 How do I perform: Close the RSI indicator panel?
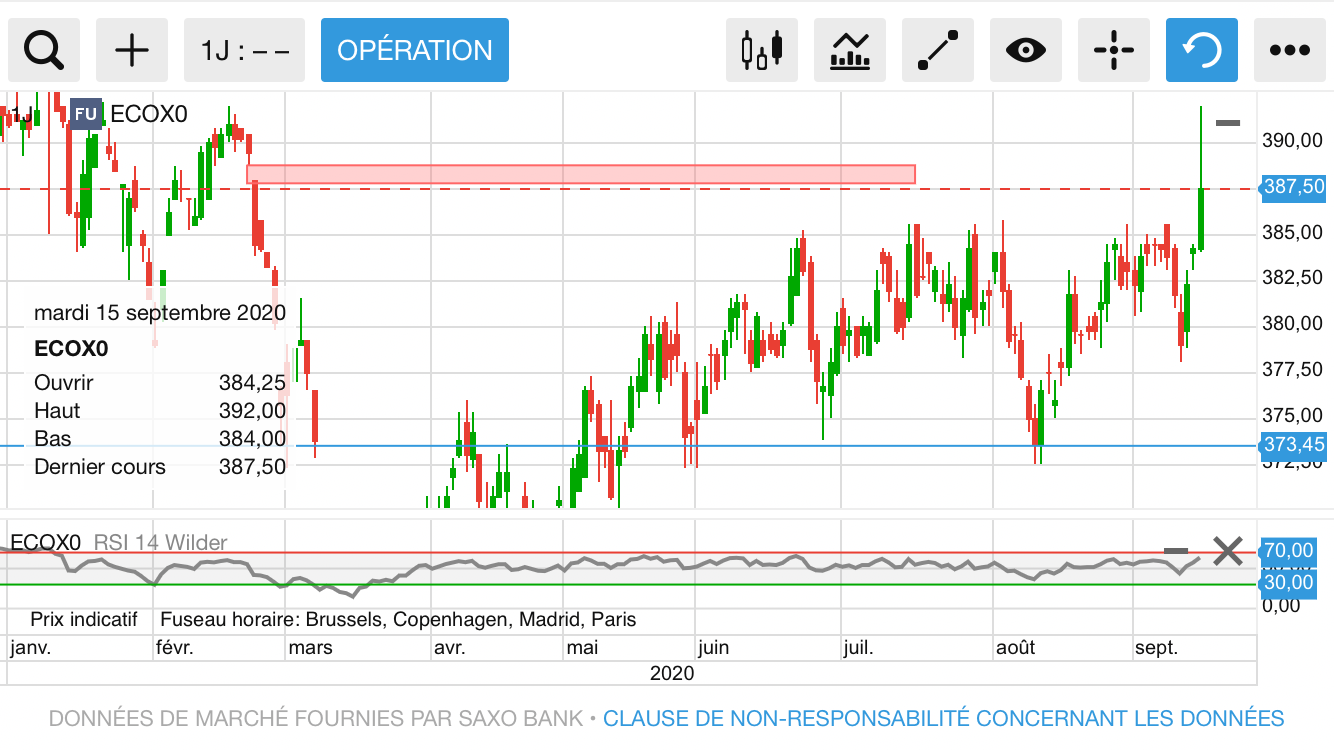(1228, 551)
